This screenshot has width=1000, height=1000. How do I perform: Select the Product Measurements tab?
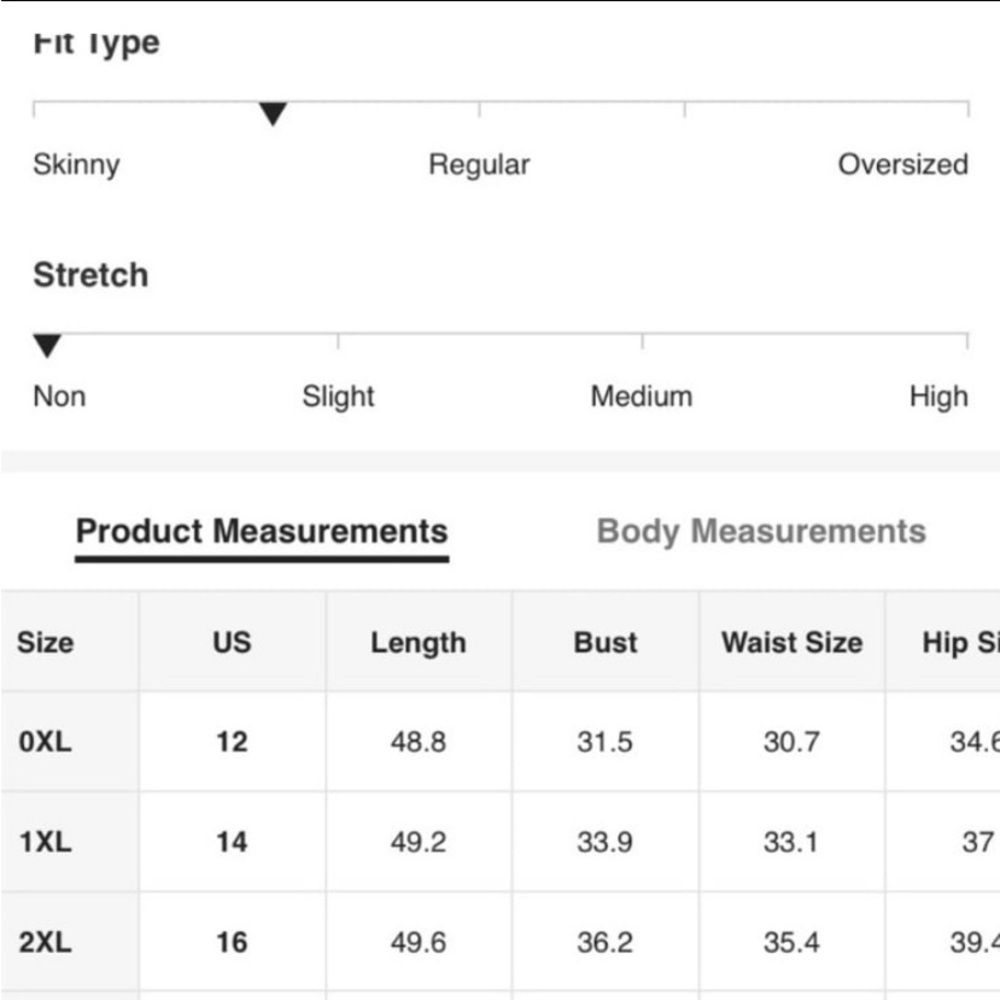click(x=261, y=531)
